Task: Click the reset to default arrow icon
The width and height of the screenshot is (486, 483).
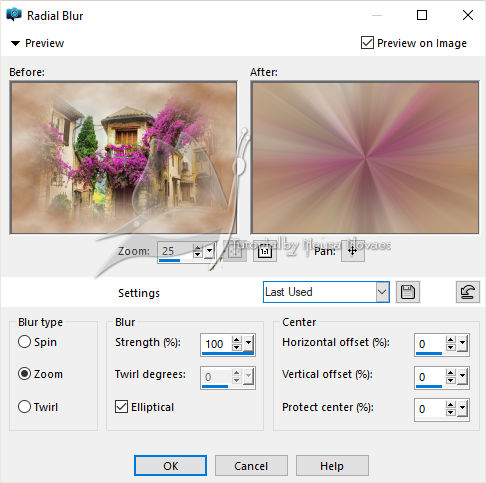Action: (468, 292)
